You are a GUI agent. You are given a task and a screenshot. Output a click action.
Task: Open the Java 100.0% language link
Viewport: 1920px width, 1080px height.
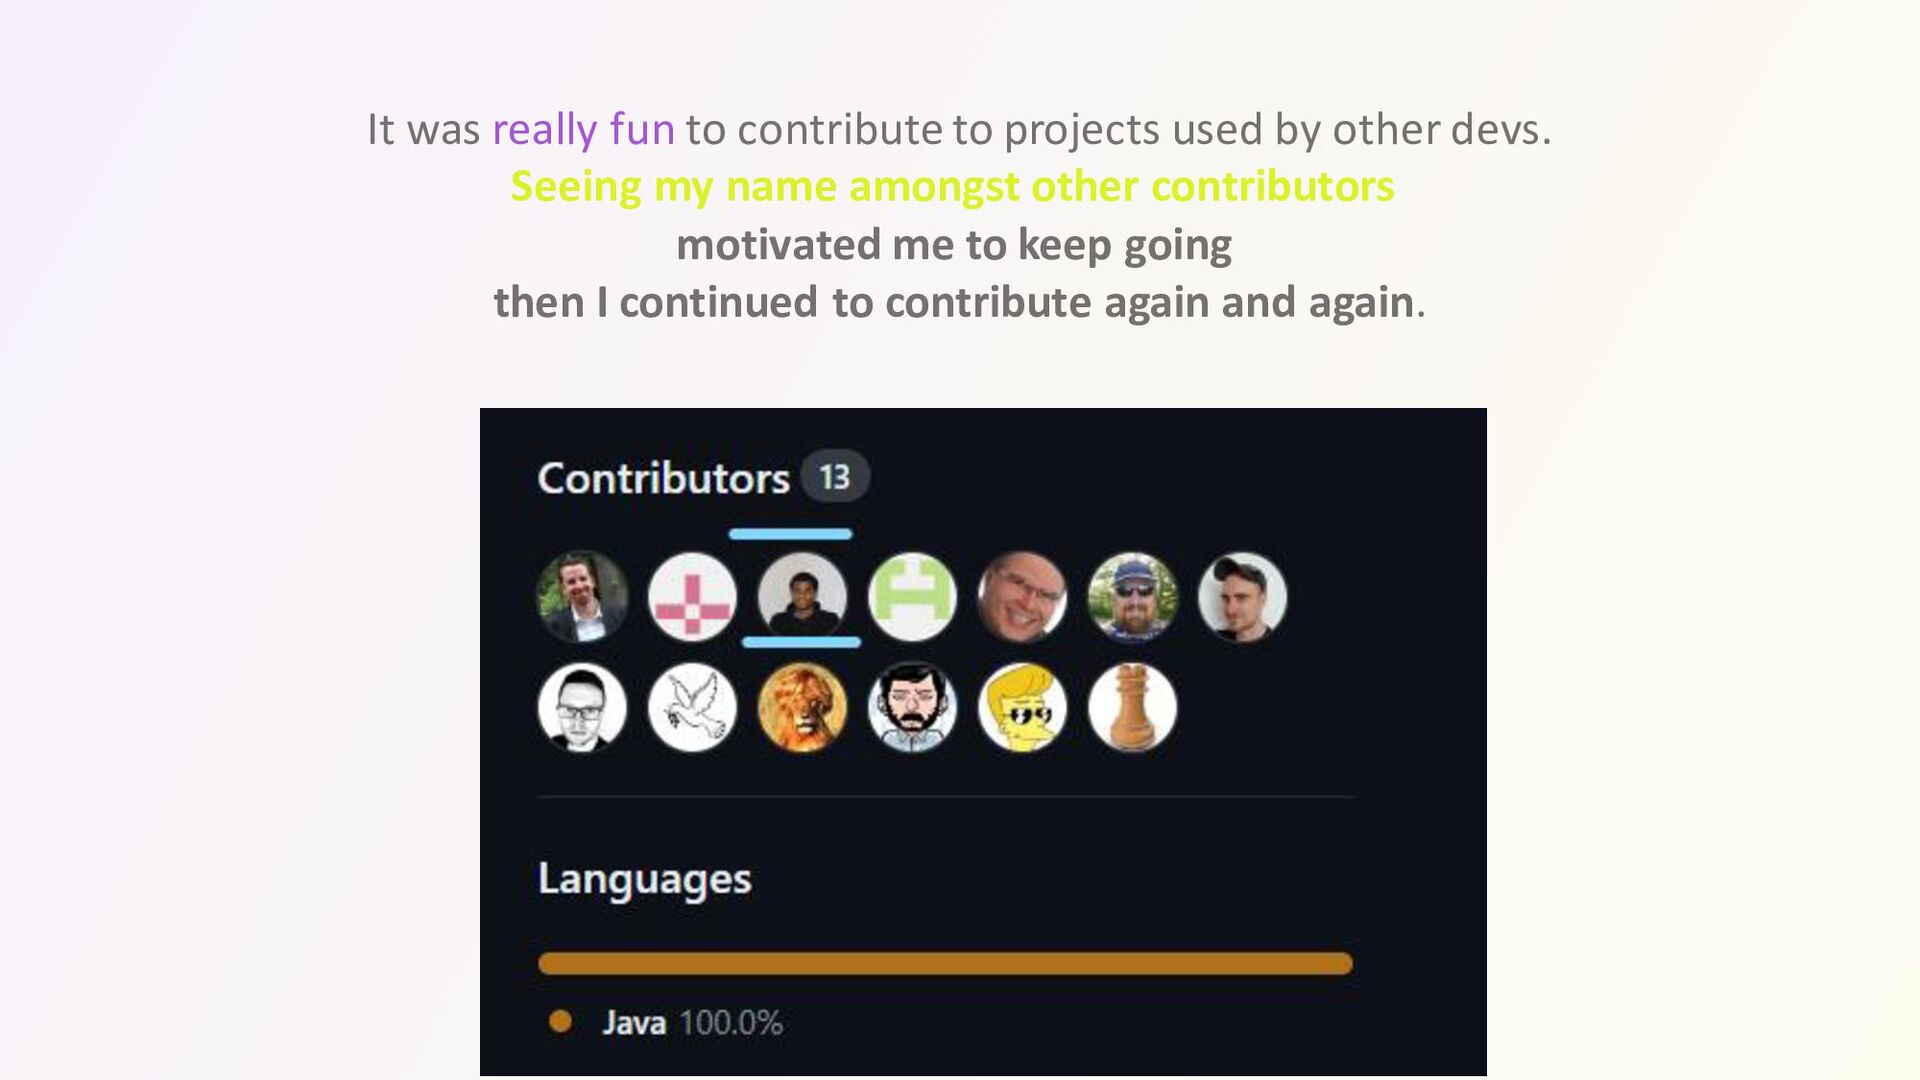692,1022
